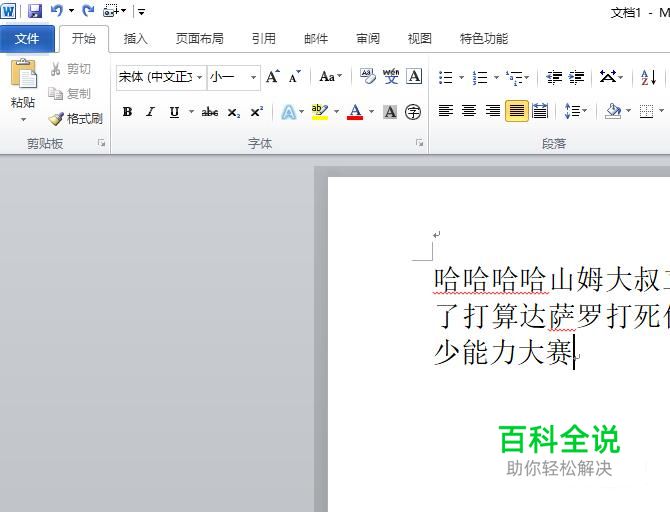
Task: Align text left
Action: (x=446, y=112)
